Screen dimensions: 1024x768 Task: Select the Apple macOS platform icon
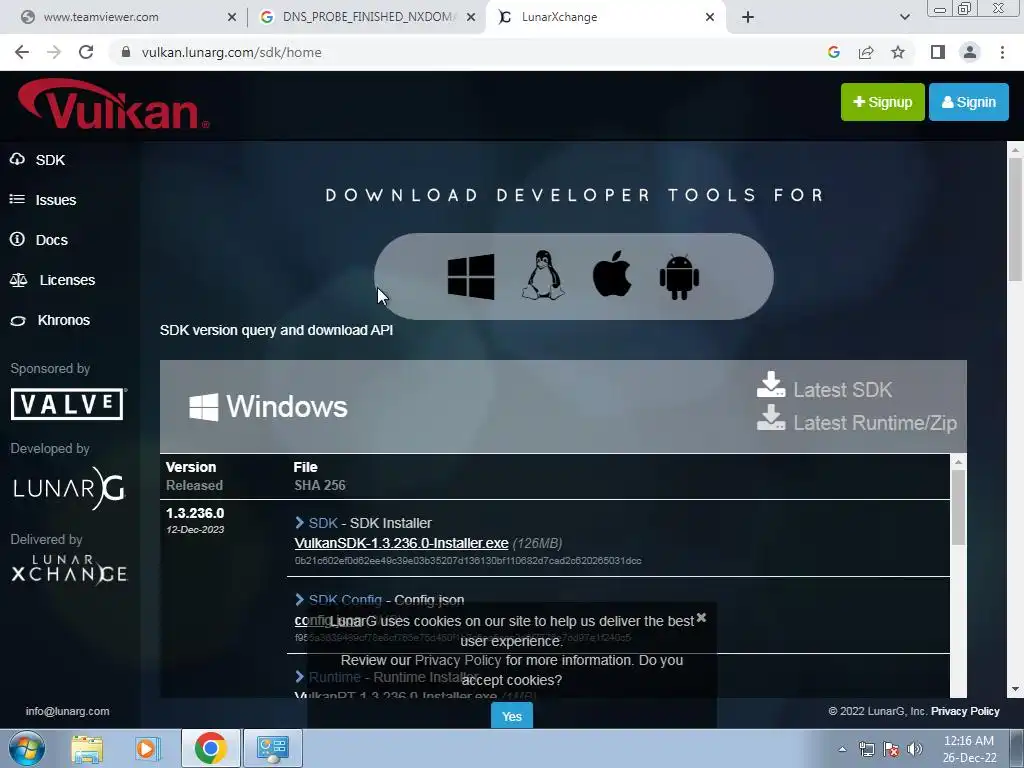pos(612,274)
